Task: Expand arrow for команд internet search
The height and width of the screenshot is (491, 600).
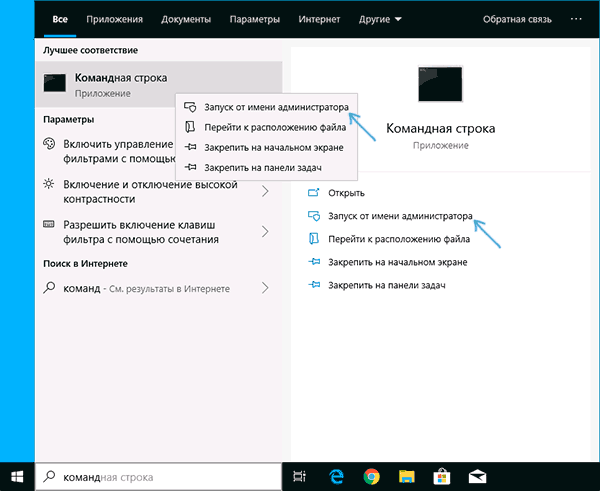Action: coord(265,288)
